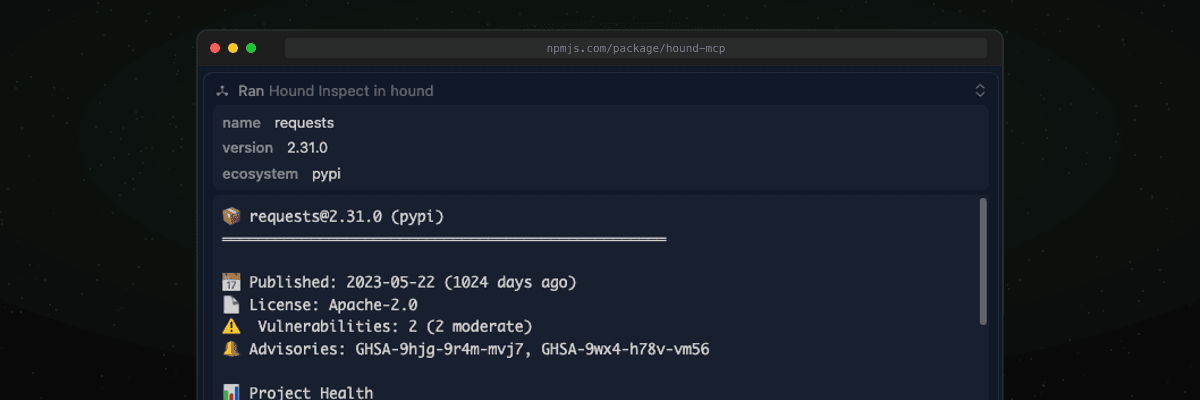Click the bell icon beside Advisories

coord(231,349)
